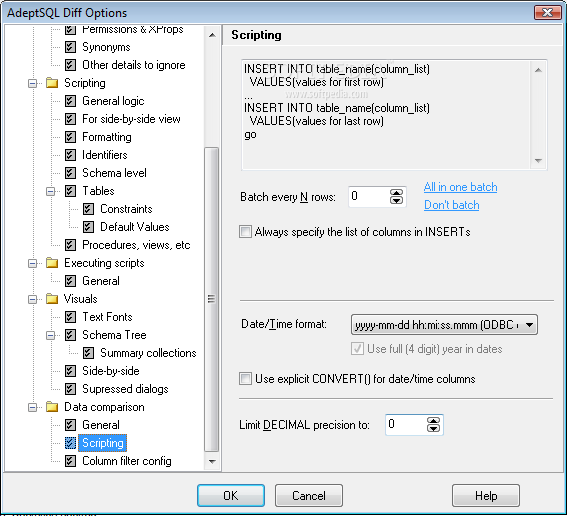Screen dimensions: 567x516
Task: Open the Text Fonts options page
Action: click(x=107, y=317)
